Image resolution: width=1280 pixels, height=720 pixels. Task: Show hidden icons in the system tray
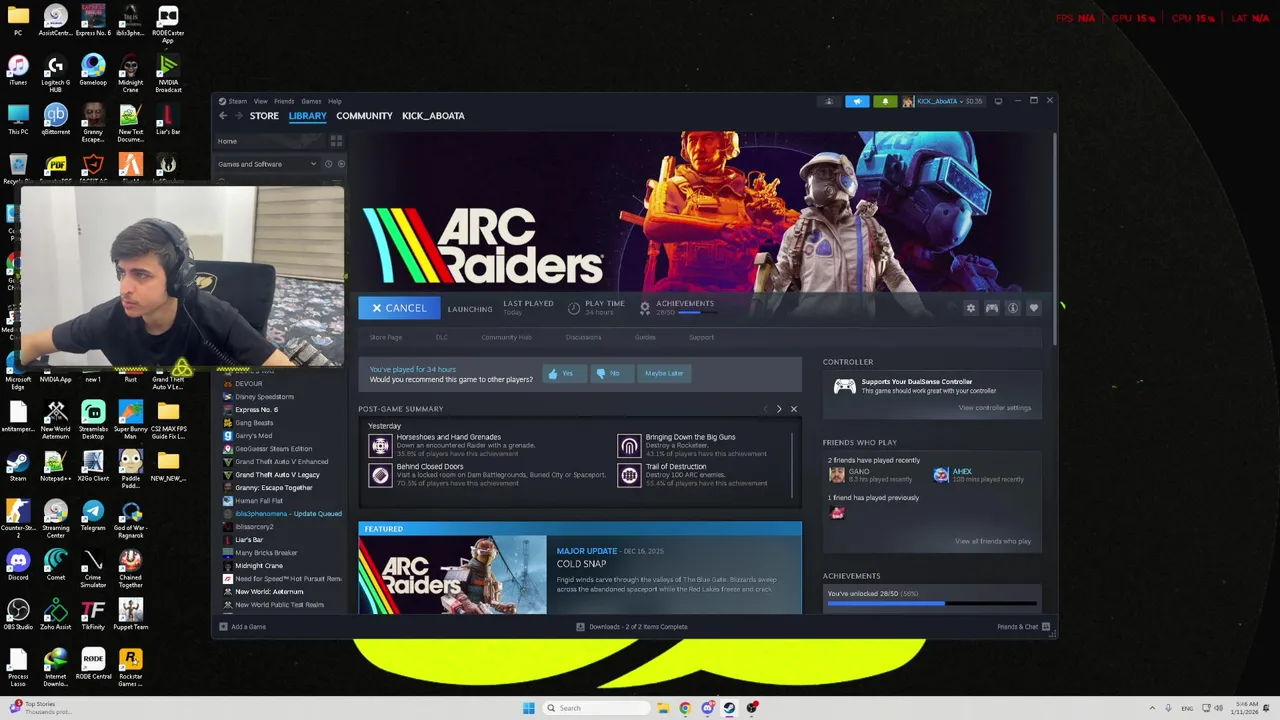point(1152,708)
